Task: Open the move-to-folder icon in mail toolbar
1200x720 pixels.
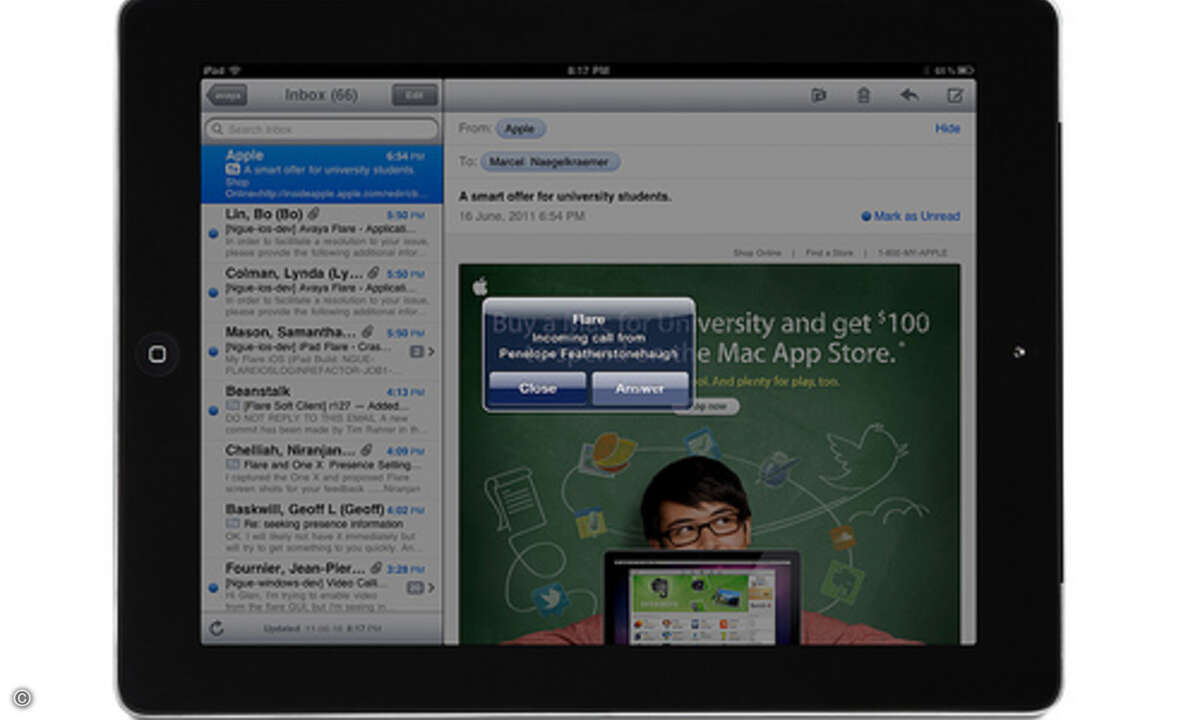Action: [819, 95]
